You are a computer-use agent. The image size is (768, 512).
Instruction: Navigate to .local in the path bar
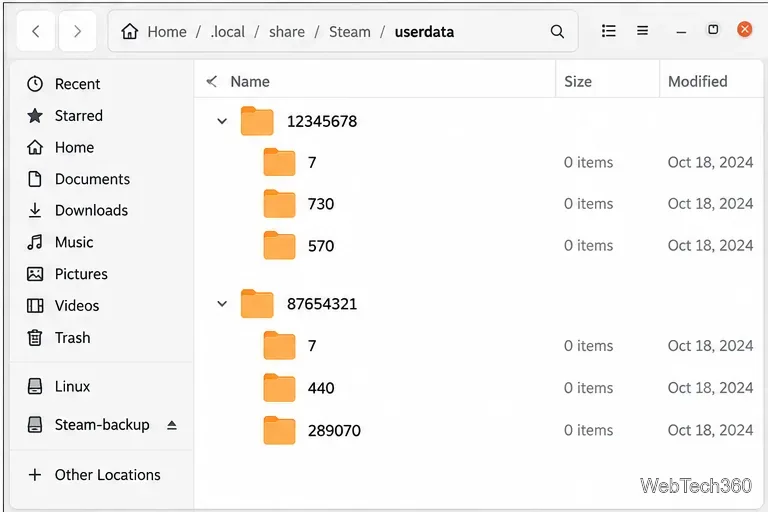(x=228, y=32)
